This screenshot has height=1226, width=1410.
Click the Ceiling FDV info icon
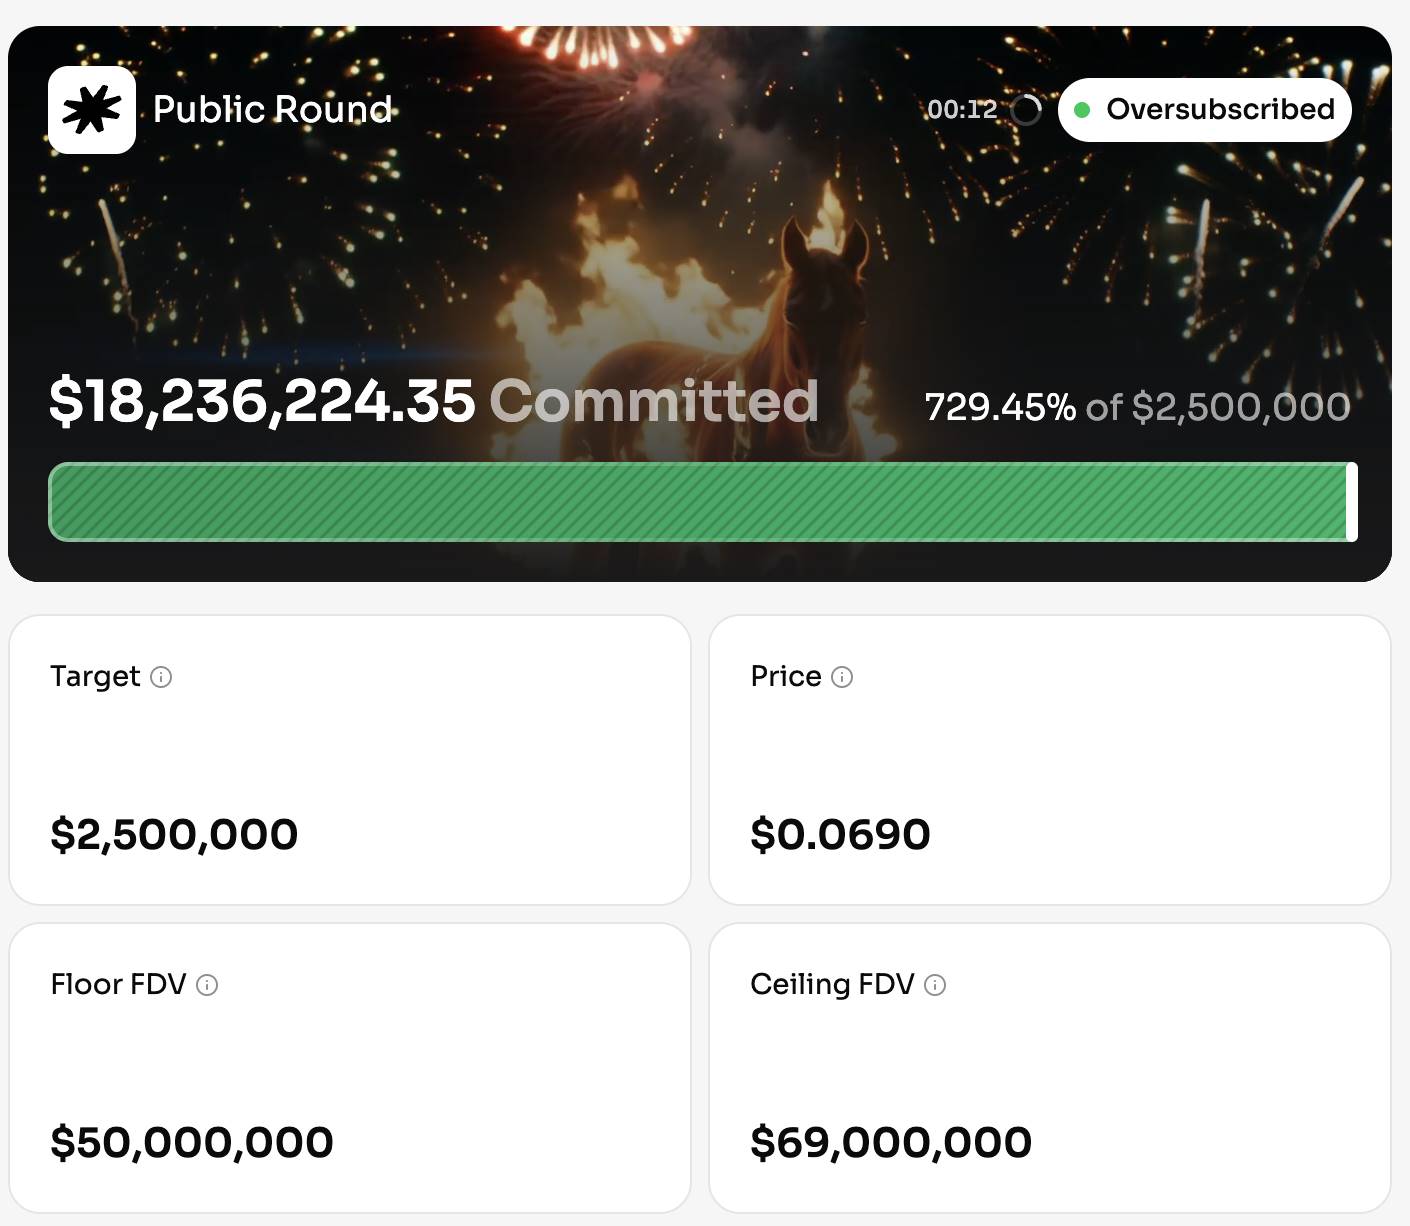click(x=935, y=985)
